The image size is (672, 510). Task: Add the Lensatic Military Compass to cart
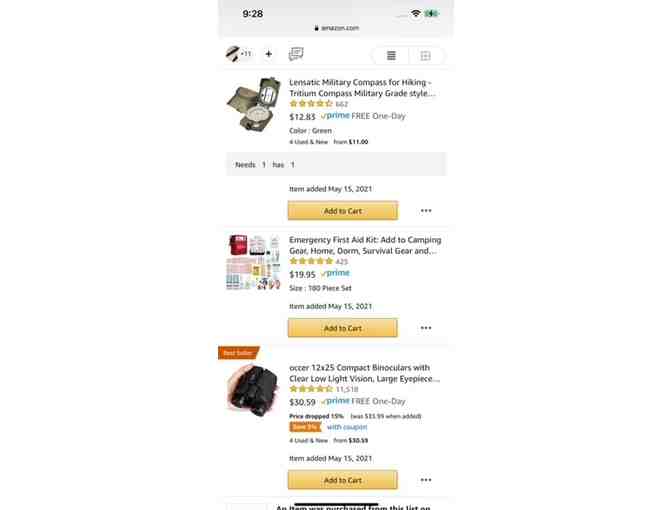[343, 211]
